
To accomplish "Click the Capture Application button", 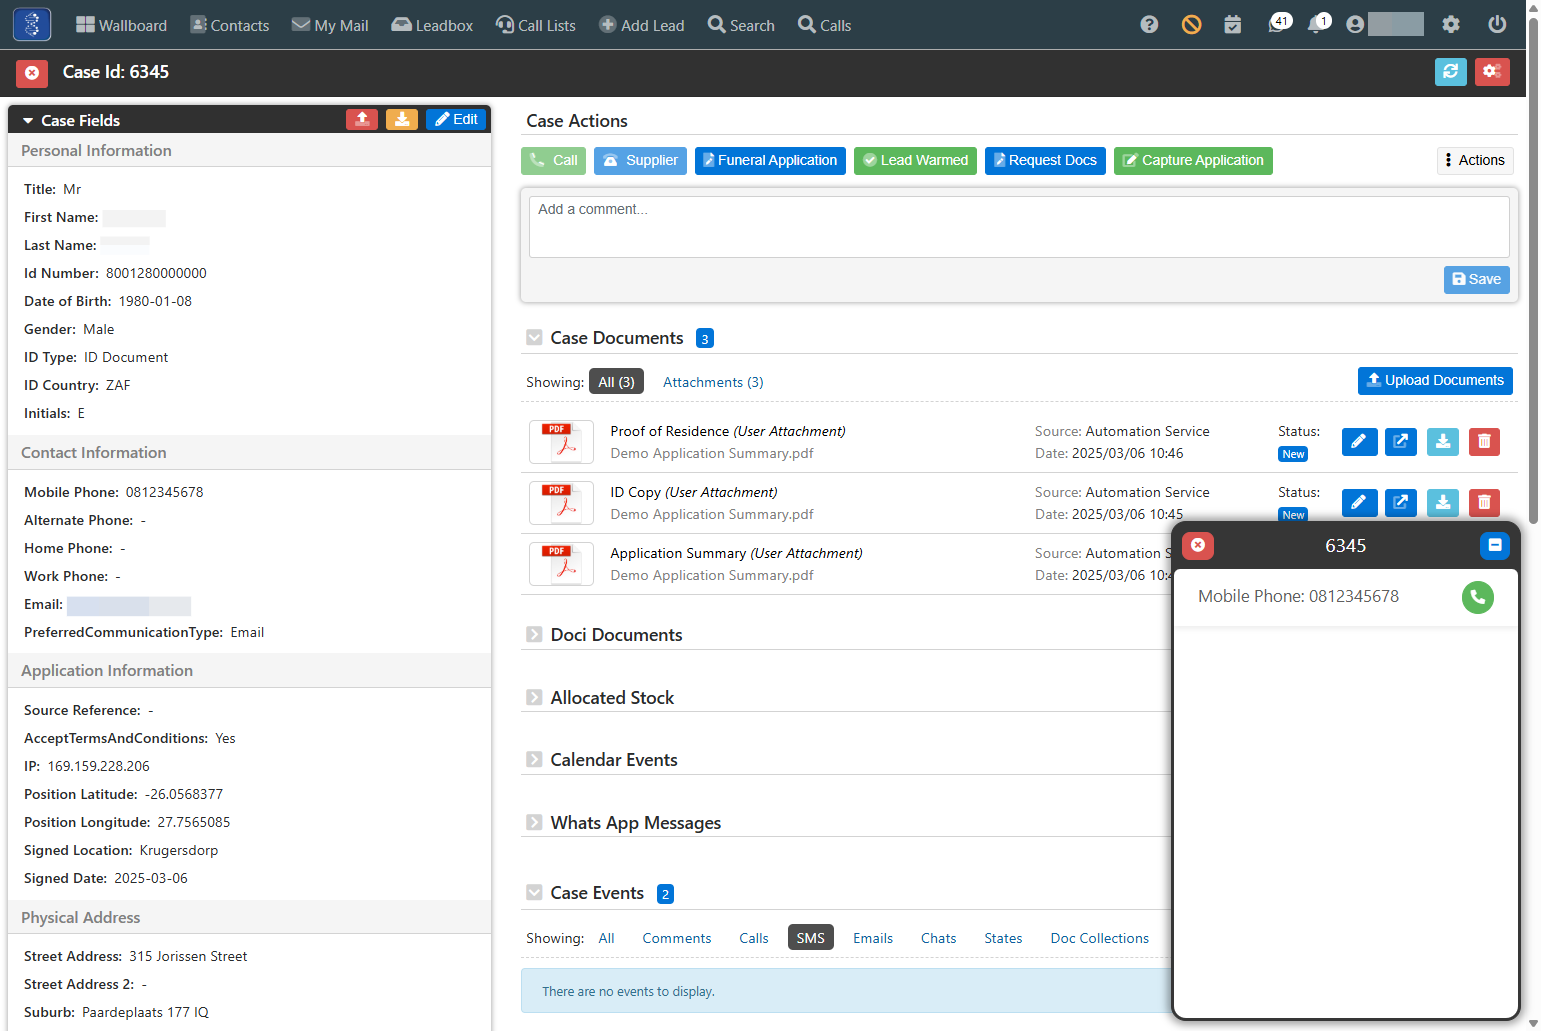I will pos(1193,161).
